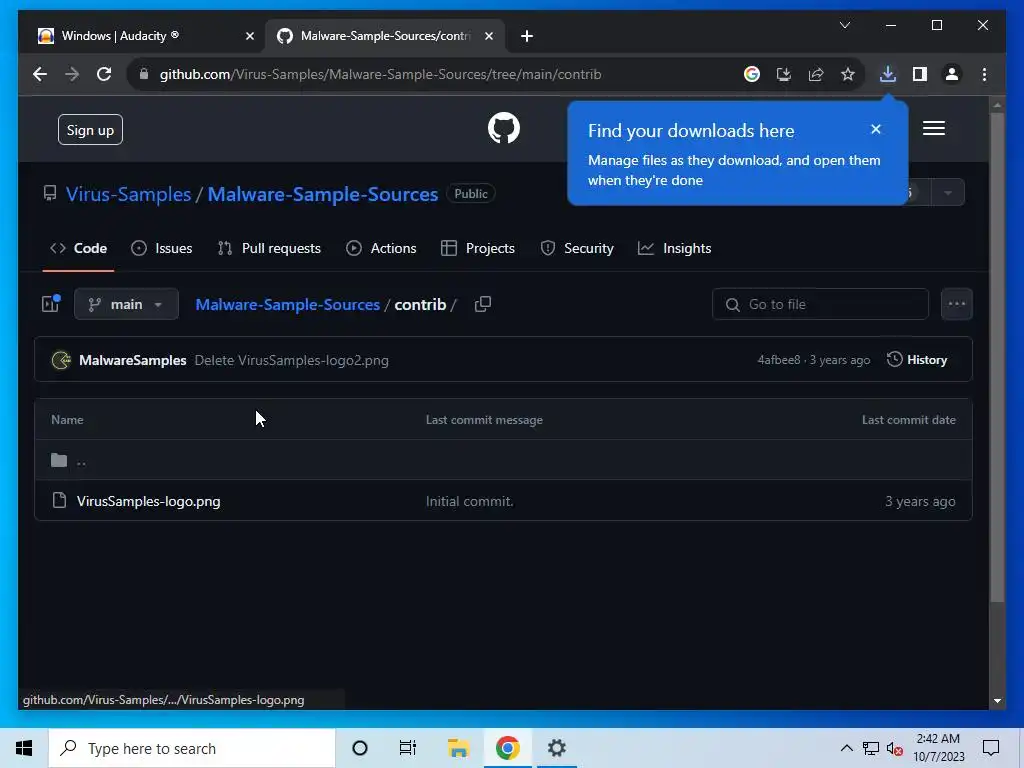Expand the file tree side panel
Screen dimensions: 1024x768
click(x=51, y=303)
